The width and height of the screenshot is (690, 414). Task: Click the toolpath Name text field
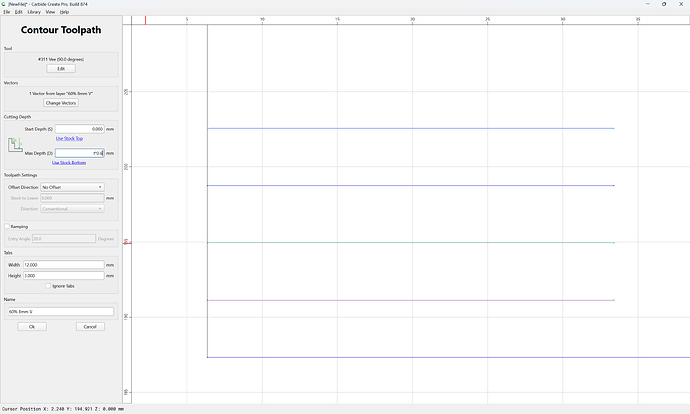pyautogui.click(x=61, y=311)
